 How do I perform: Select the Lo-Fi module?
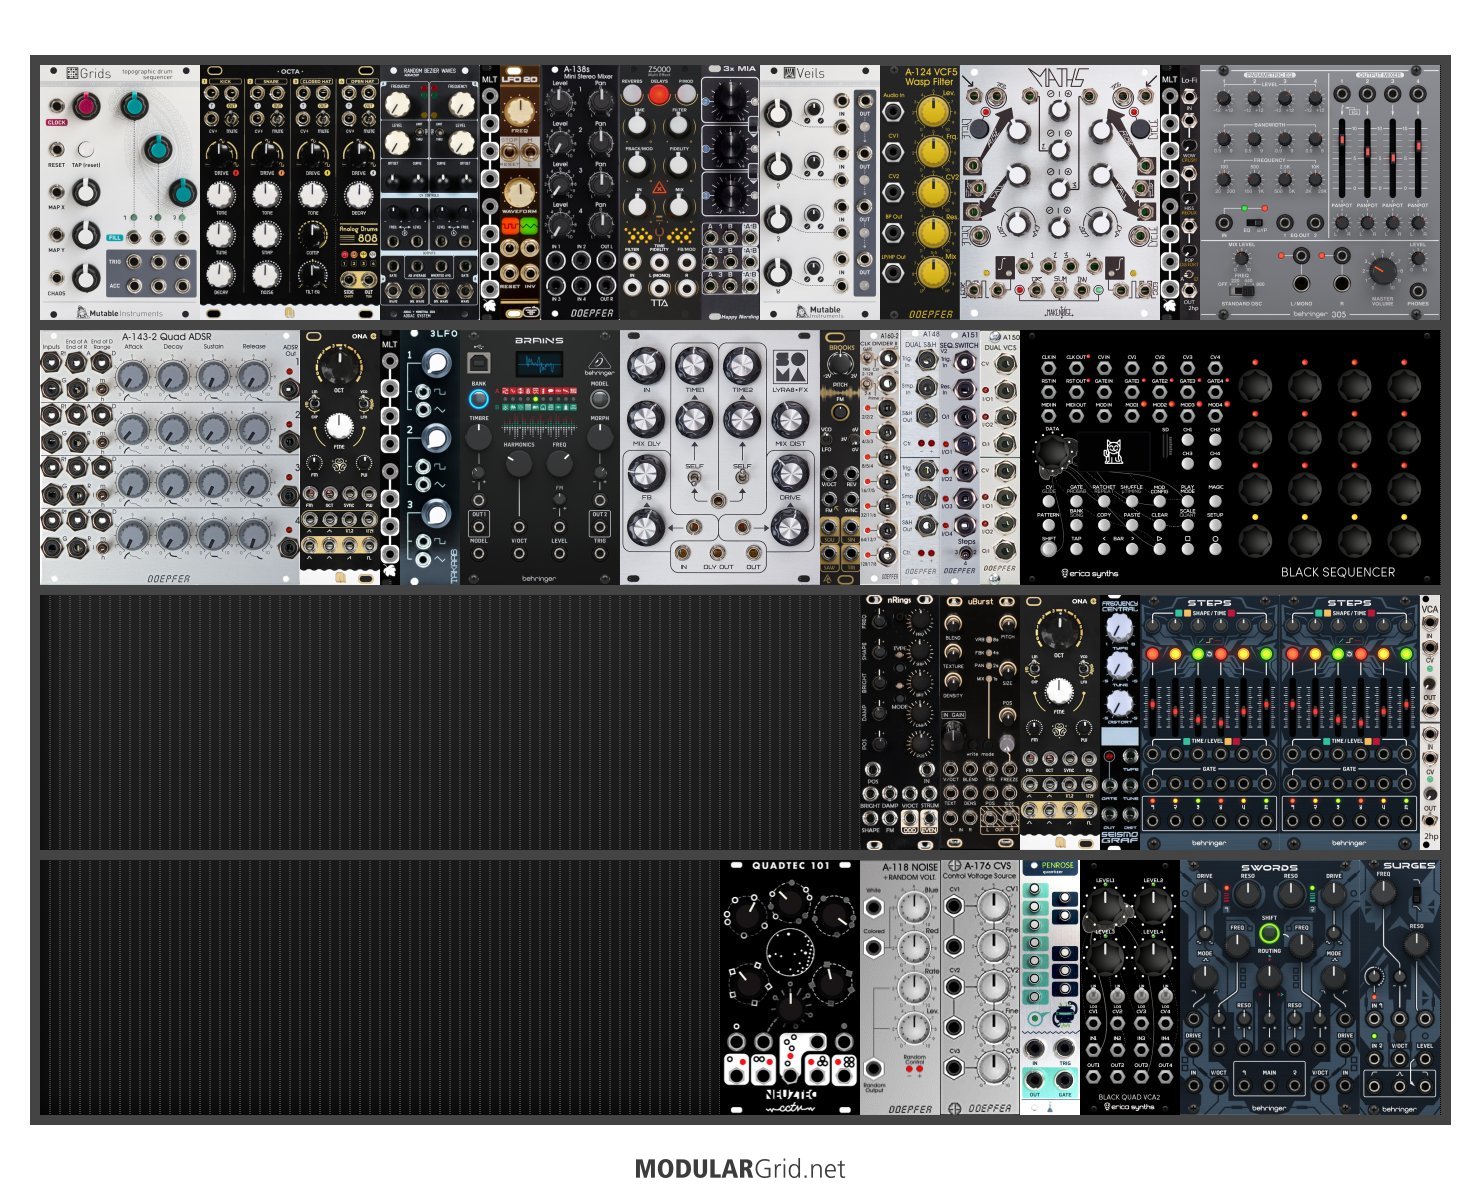(x=1189, y=192)
